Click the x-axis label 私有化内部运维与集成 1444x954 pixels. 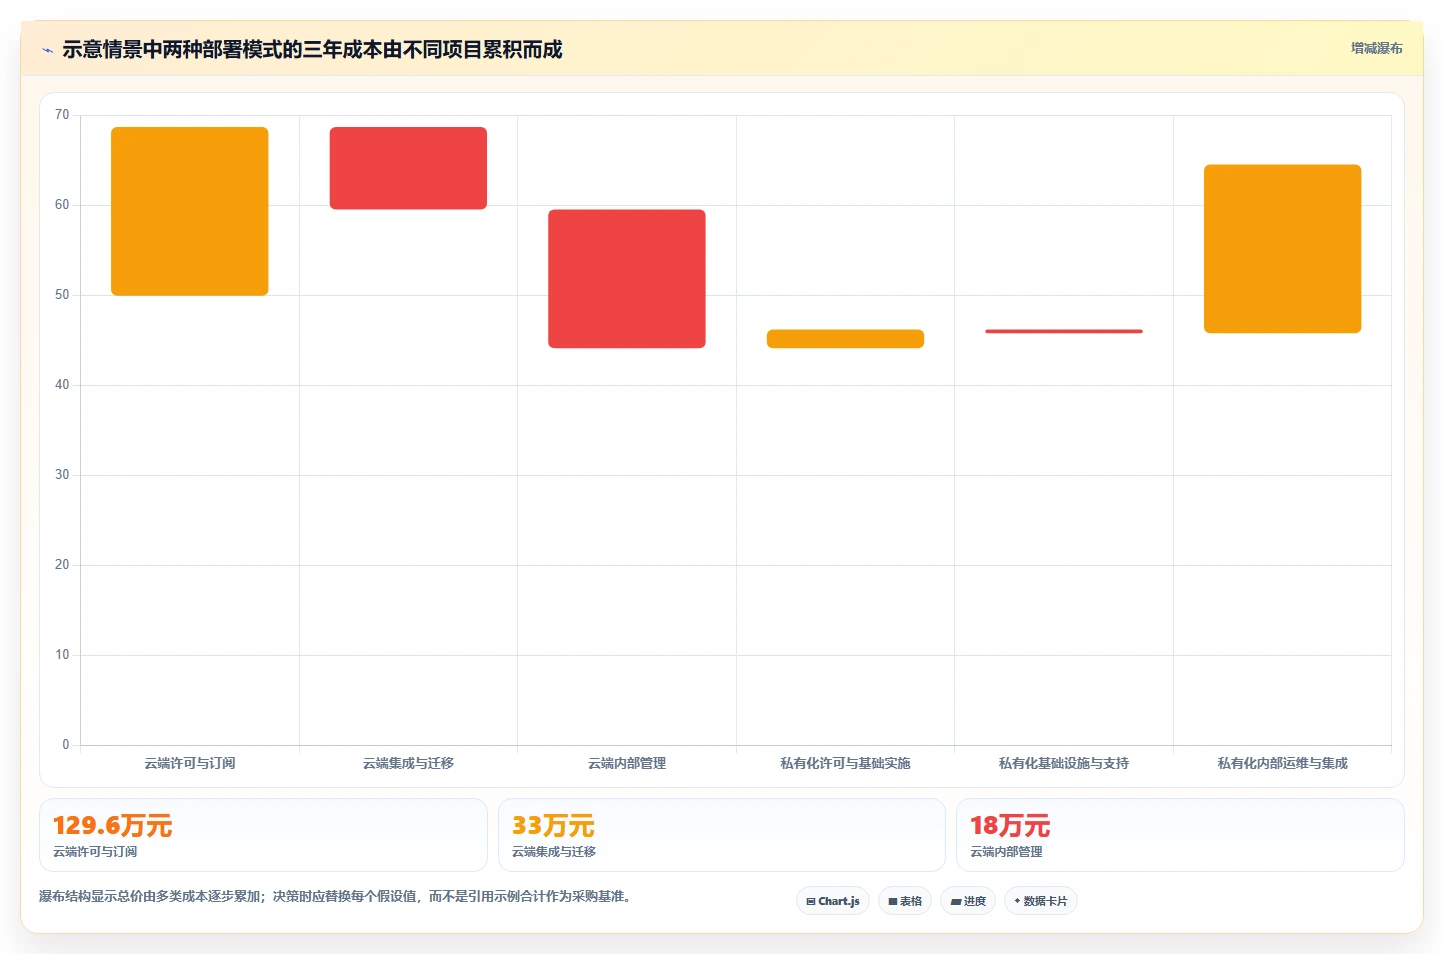click(x=1282, y=763)
